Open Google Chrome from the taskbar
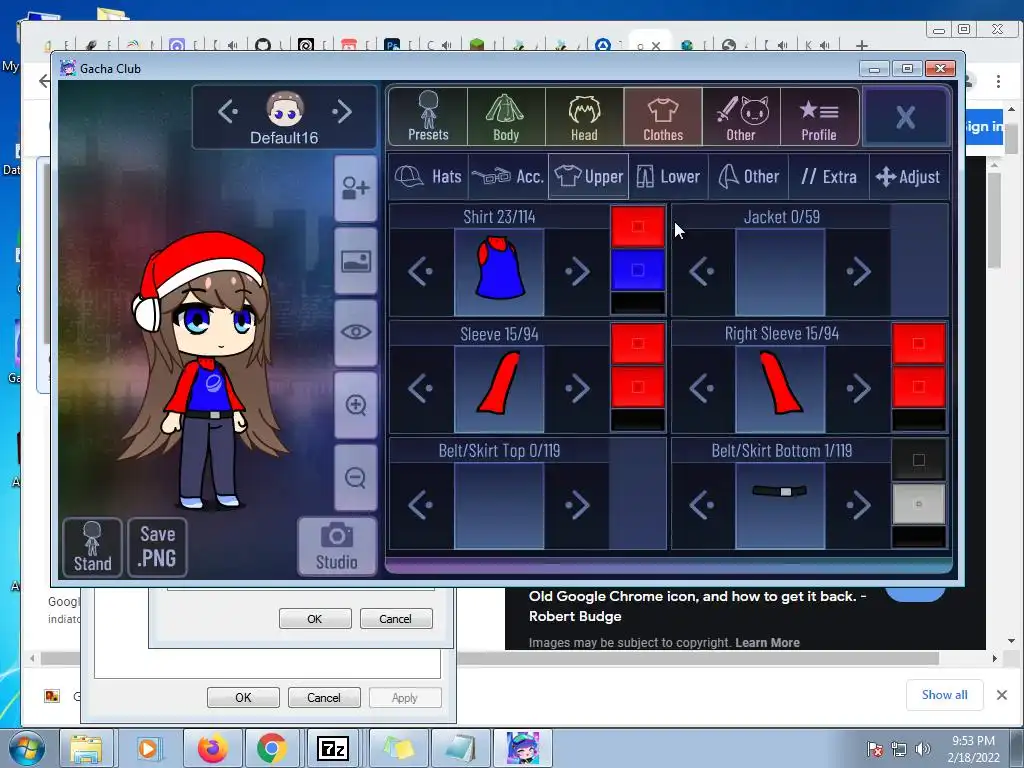This screenshot has height=768, width=1024. point(272,748)
